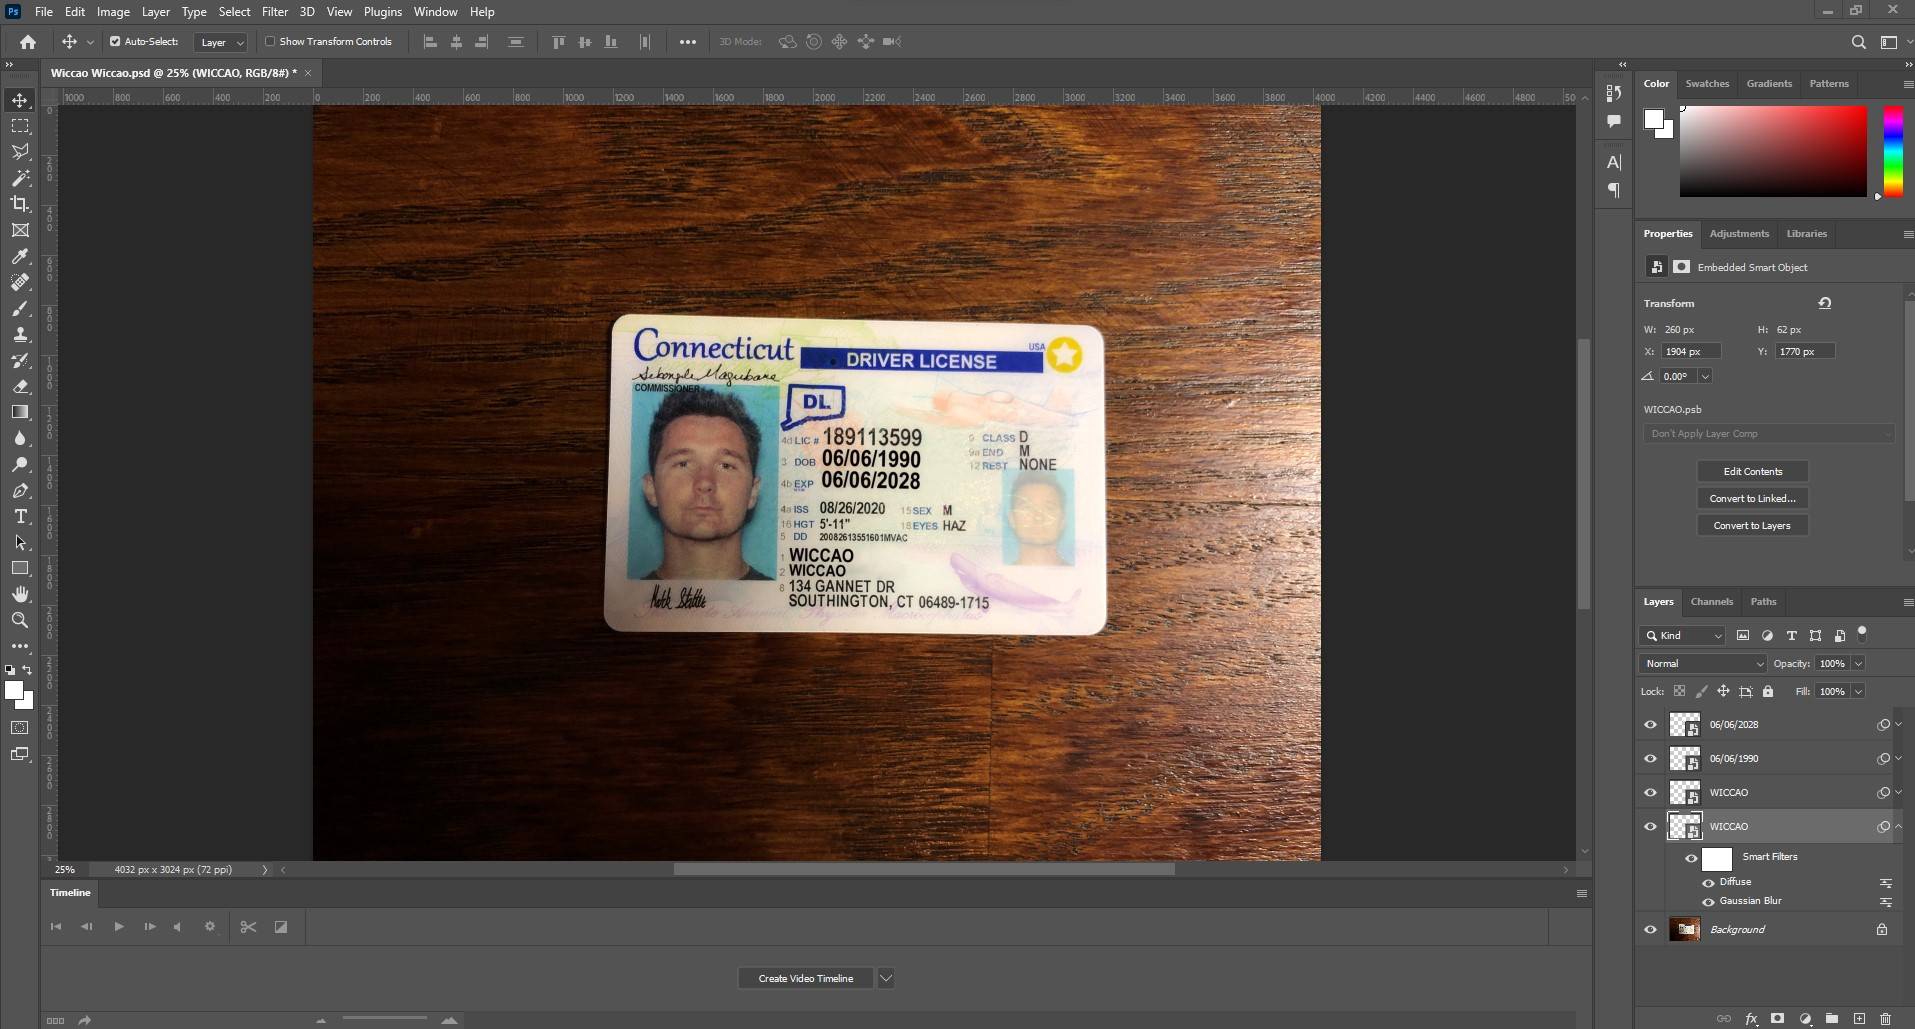Image resolution: width=1915 pixels, height=1029 pixels.
Task: Open the rotation angle dropdown
Action: (x=1705, y=377)
